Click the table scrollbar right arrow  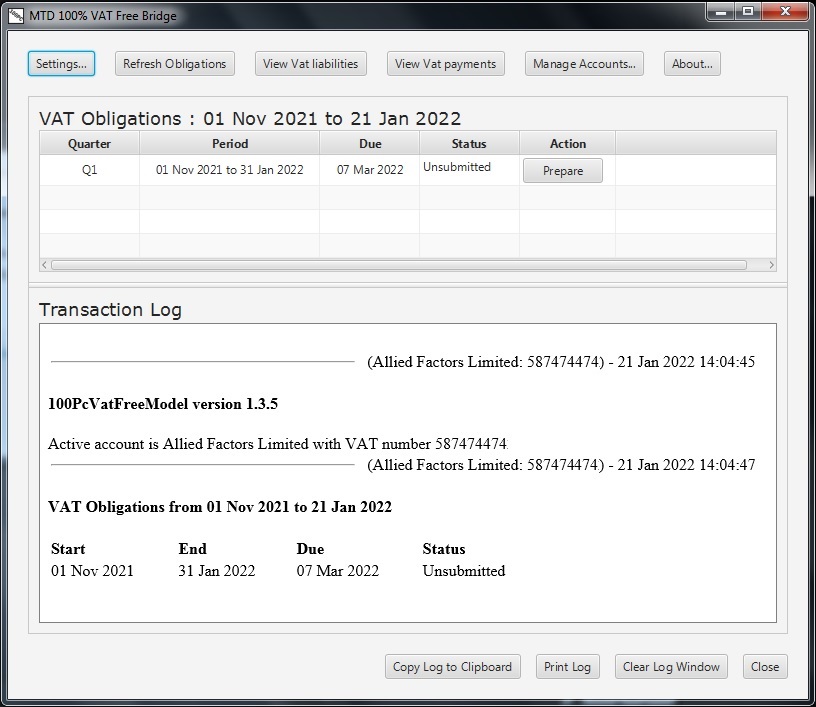771,265
